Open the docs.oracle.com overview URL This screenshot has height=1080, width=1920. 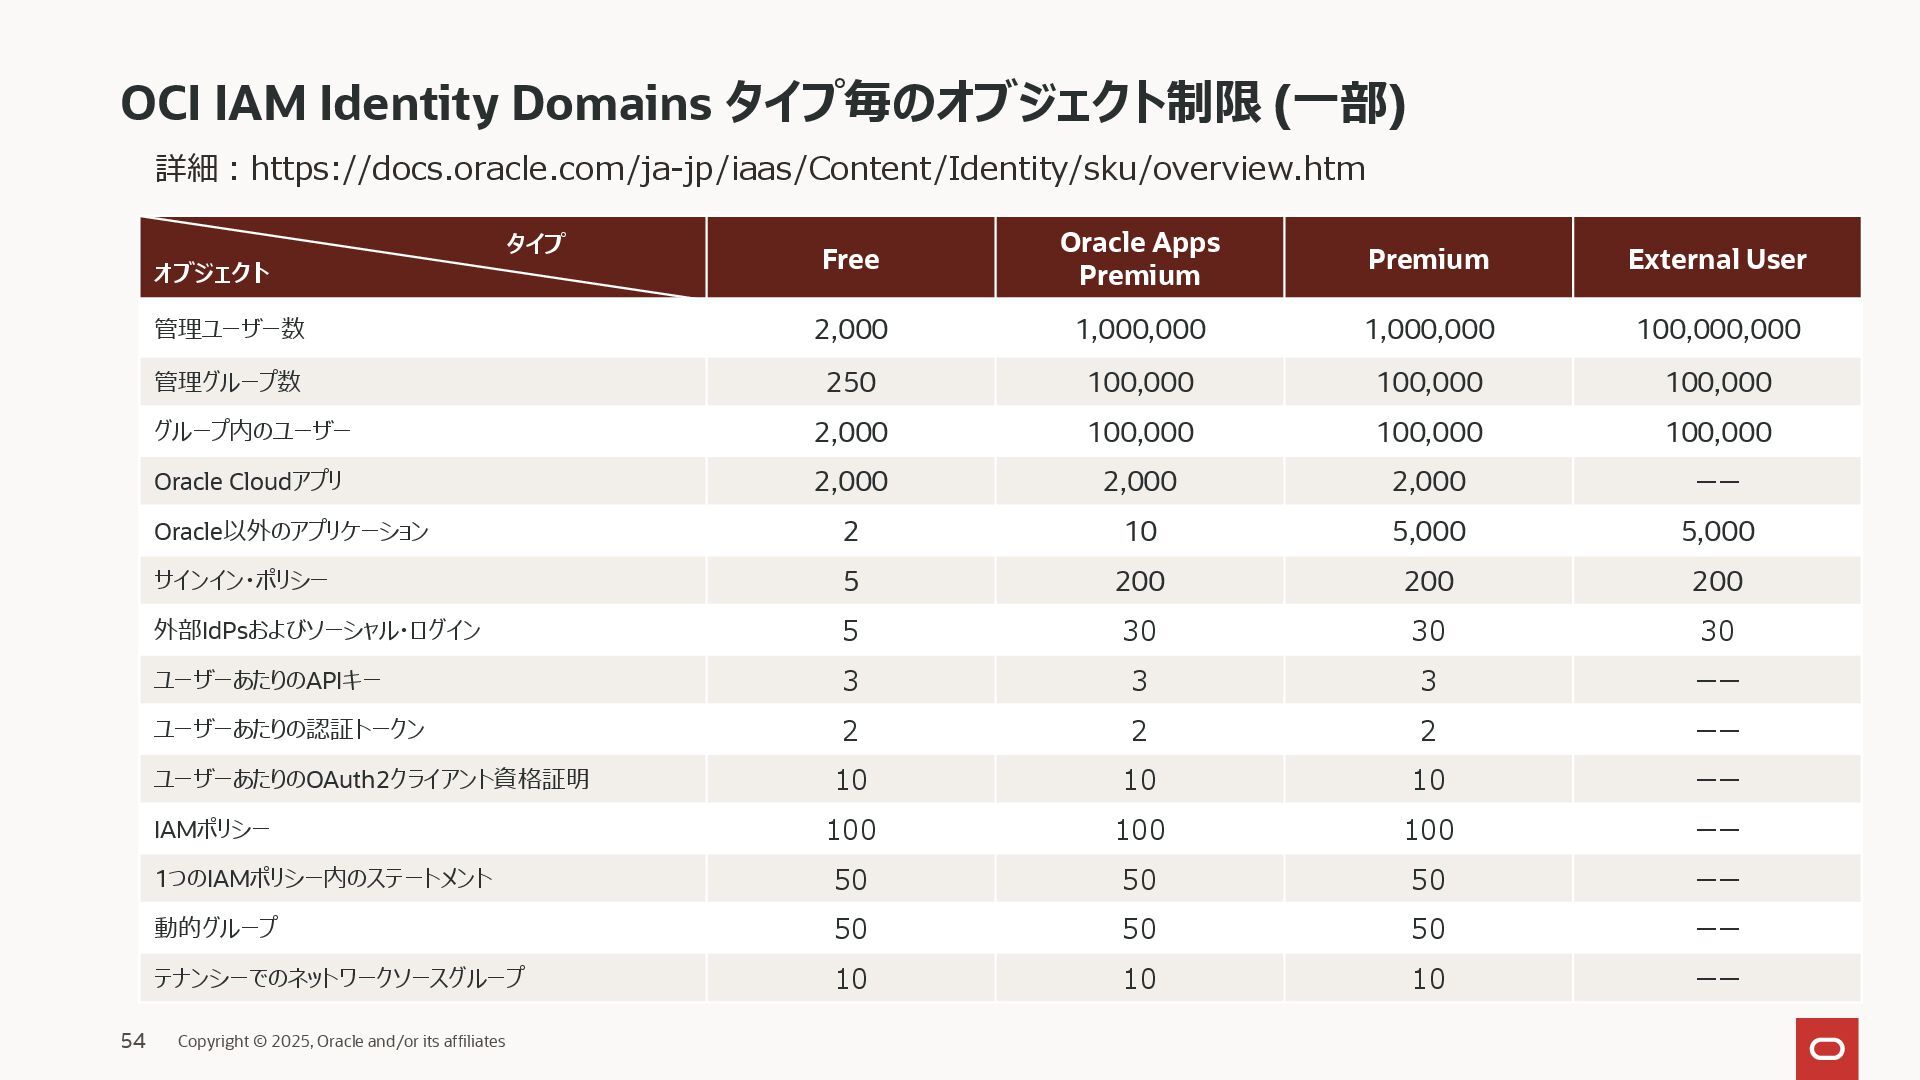pyautogui.click(x=807, y=168)
